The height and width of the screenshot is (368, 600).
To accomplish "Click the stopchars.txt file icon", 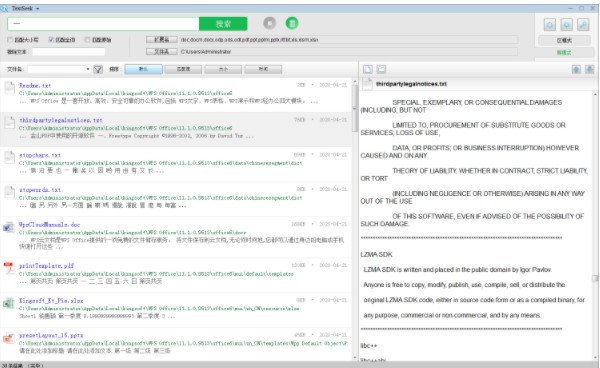I will click(9, 158).
